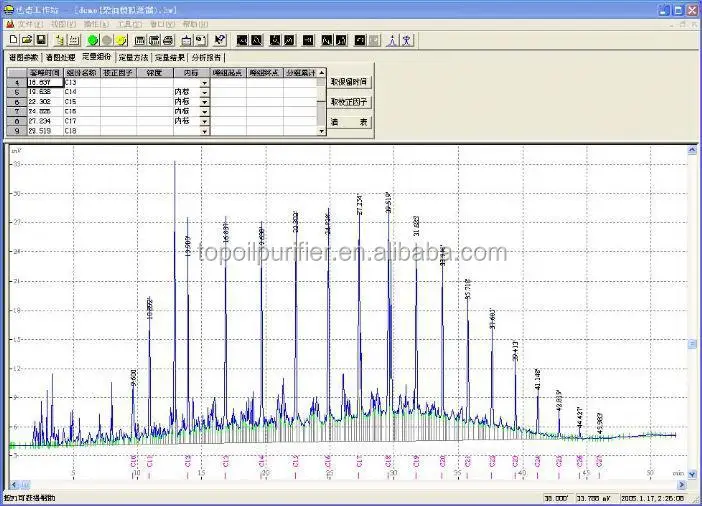The height and width of the screenshot is (506, 702).
Task: Click the table's vertical scrollbar down arrow
Action: click(x=321, y=131)
